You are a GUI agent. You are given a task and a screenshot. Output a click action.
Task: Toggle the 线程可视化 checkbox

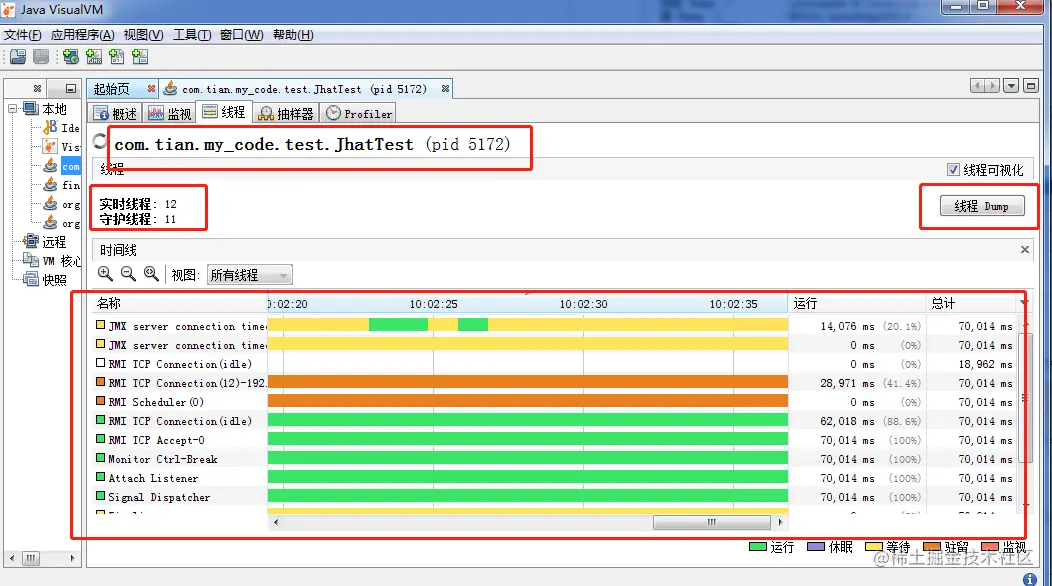953,170
